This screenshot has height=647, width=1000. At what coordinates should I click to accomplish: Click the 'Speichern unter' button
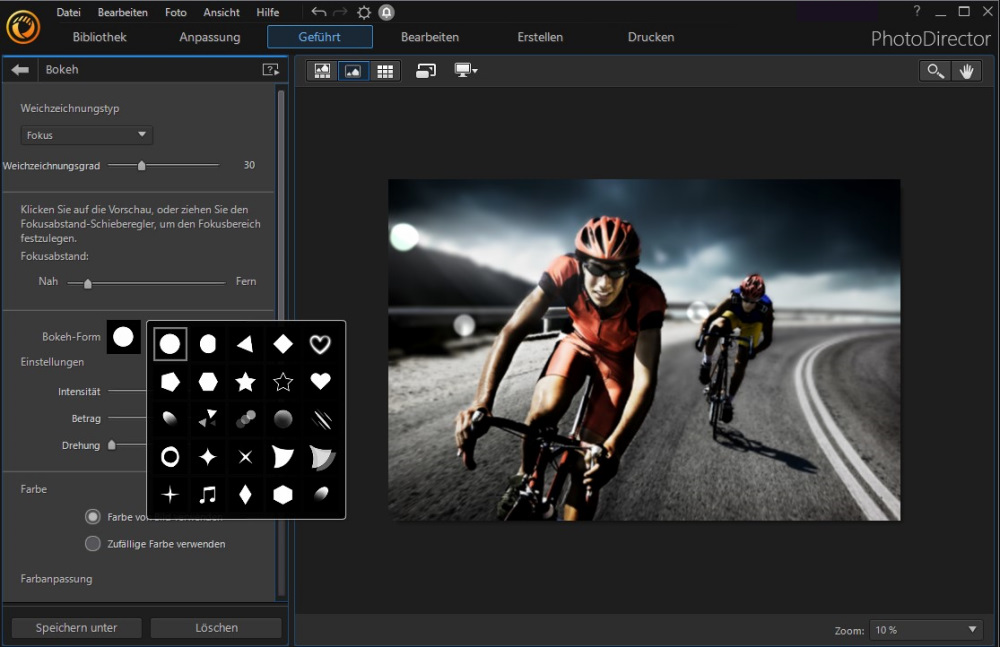pyautogui.click(x=76, y=628)
